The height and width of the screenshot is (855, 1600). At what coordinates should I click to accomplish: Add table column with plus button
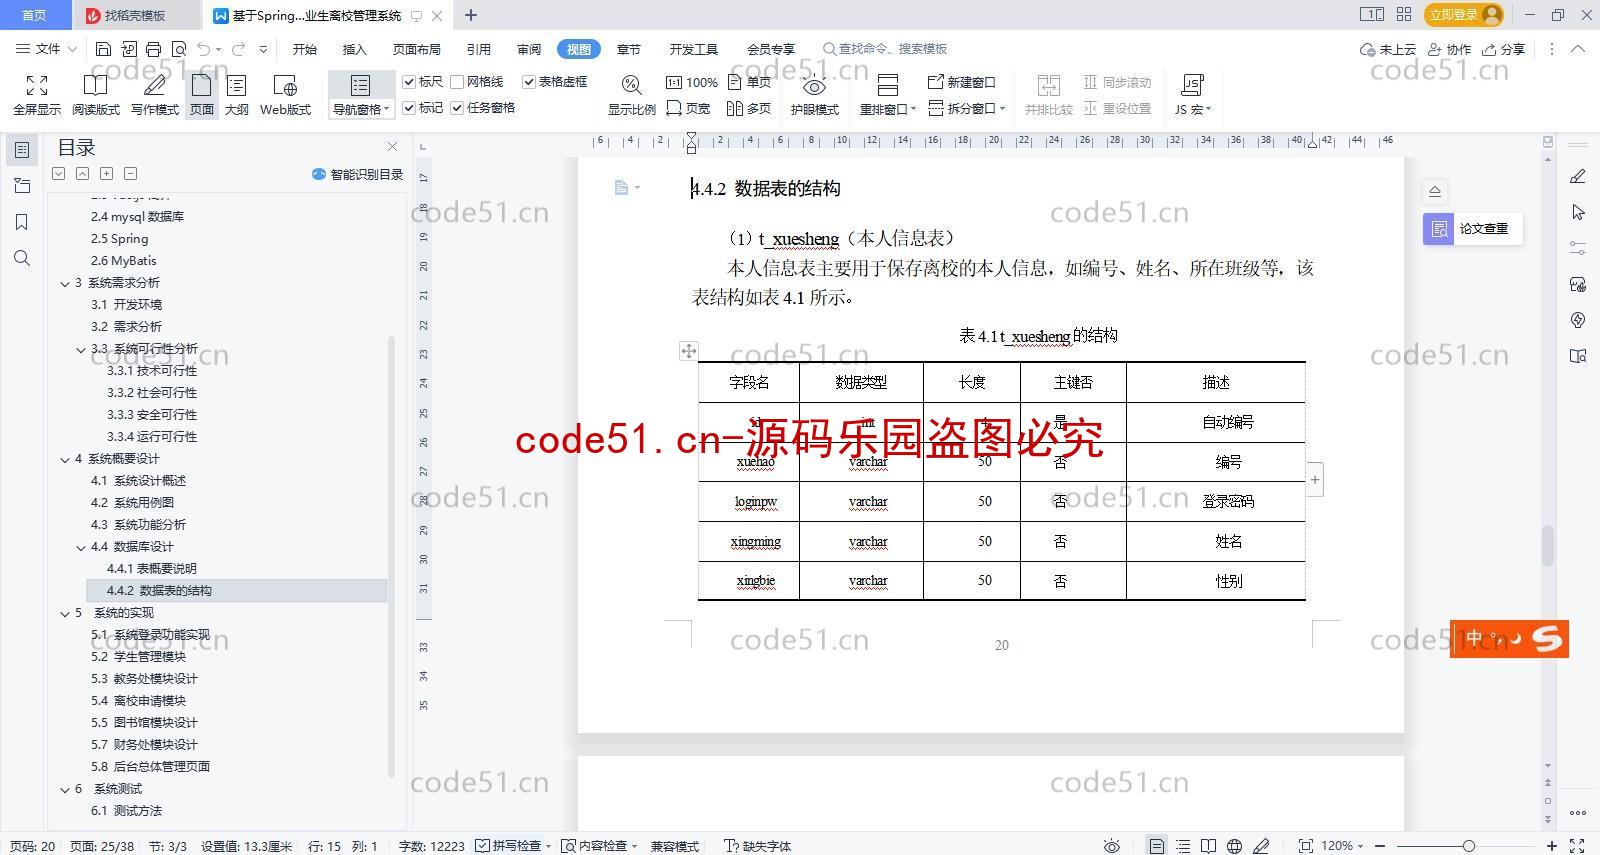(x=1315, y=480)
